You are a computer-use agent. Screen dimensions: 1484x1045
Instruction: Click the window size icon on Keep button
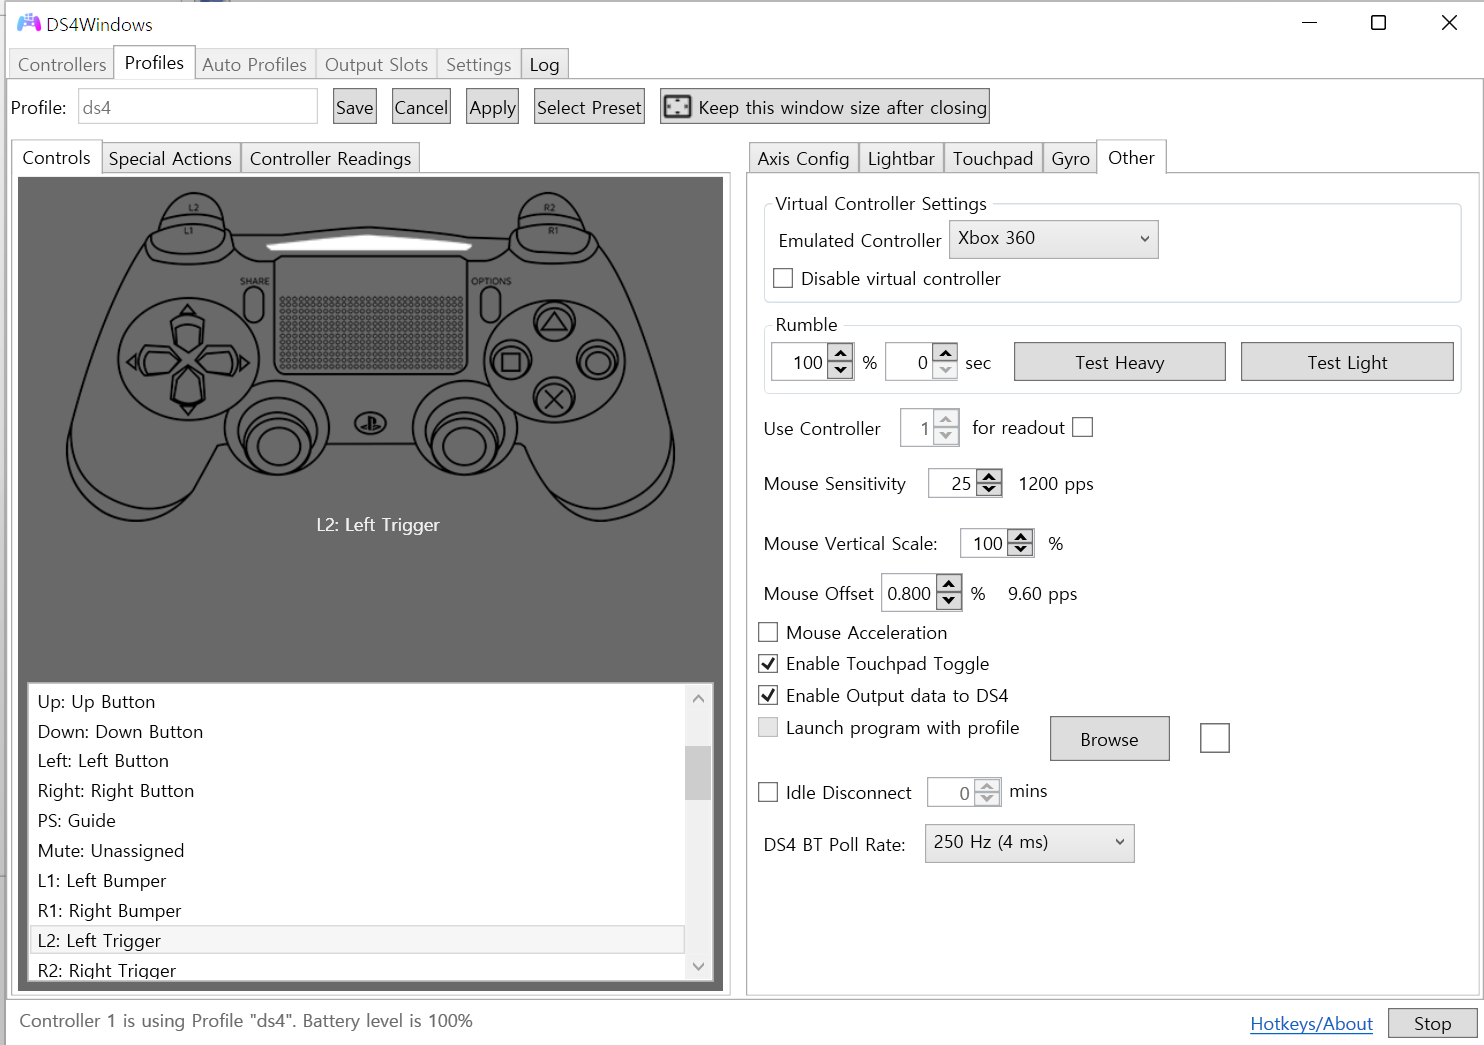(677, 107)
